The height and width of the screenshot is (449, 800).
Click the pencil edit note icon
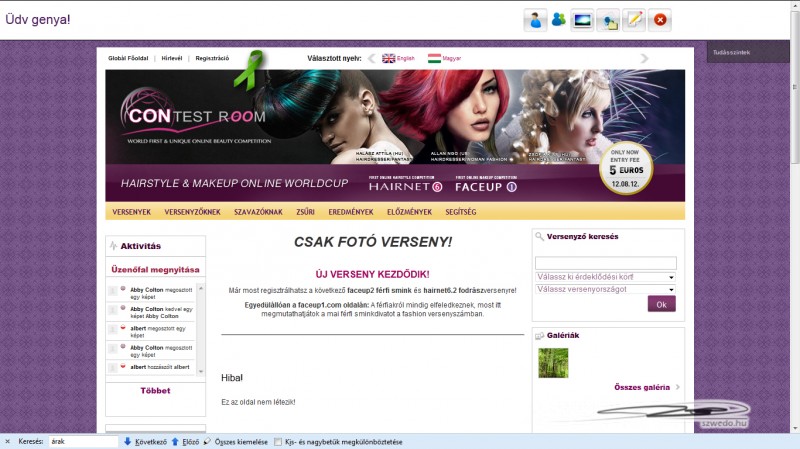point(634,20)
